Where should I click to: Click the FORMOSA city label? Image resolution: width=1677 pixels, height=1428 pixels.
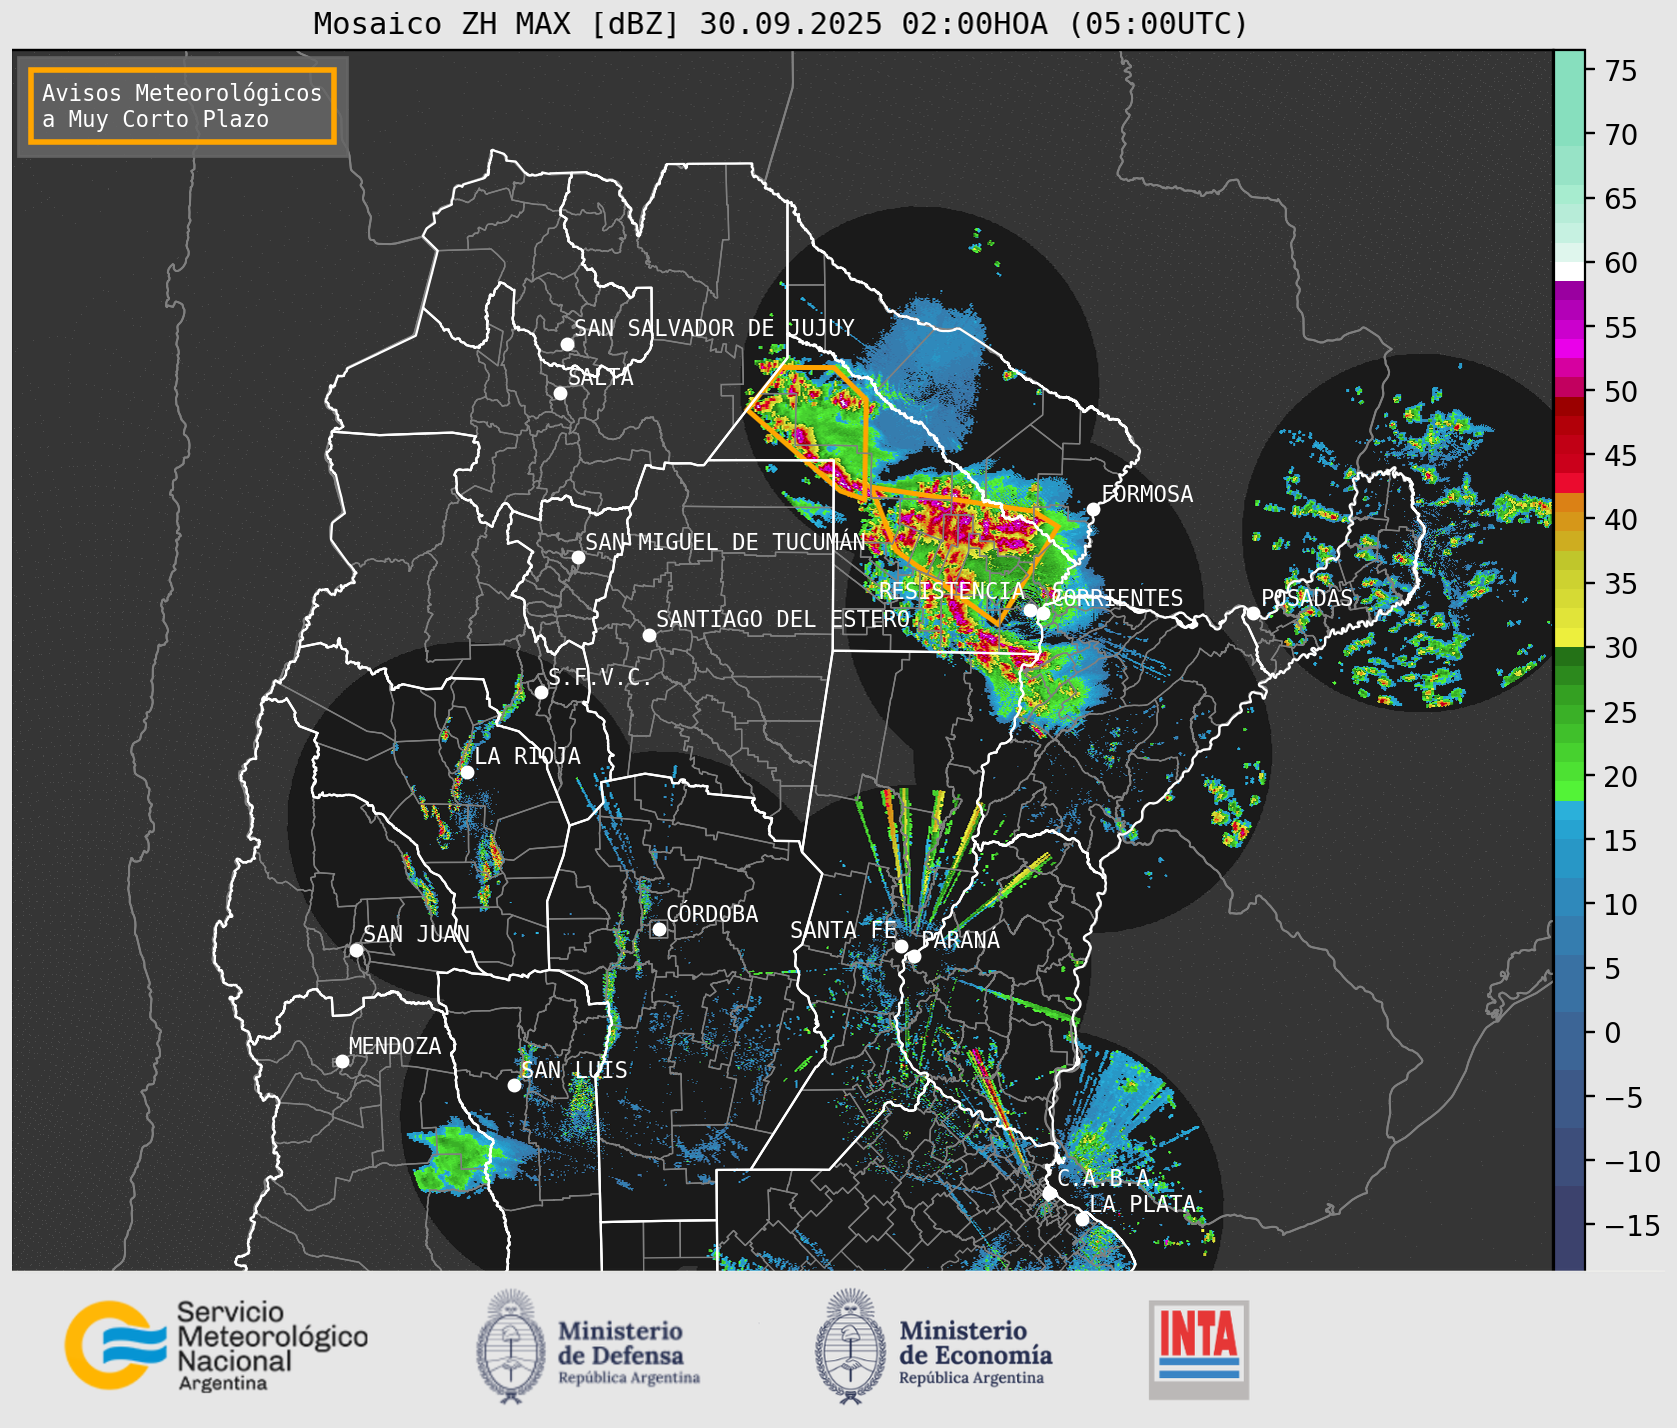tap(1147, 494)
